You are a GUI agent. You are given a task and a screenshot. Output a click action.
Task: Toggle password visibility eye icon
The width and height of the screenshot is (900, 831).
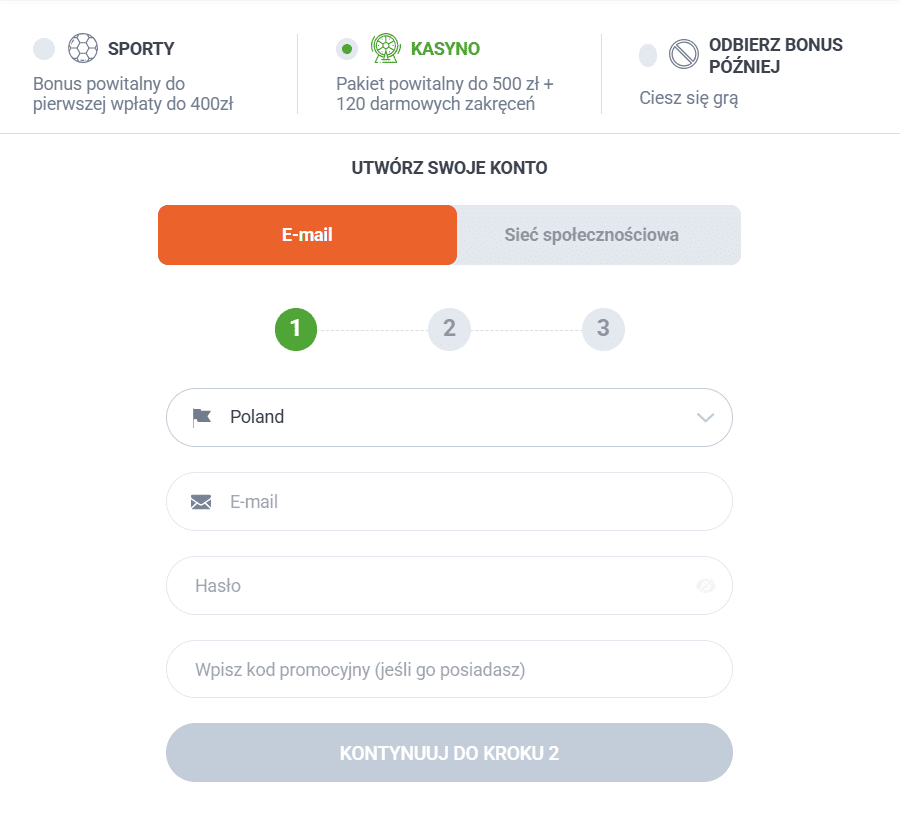[x=706, y=586]
